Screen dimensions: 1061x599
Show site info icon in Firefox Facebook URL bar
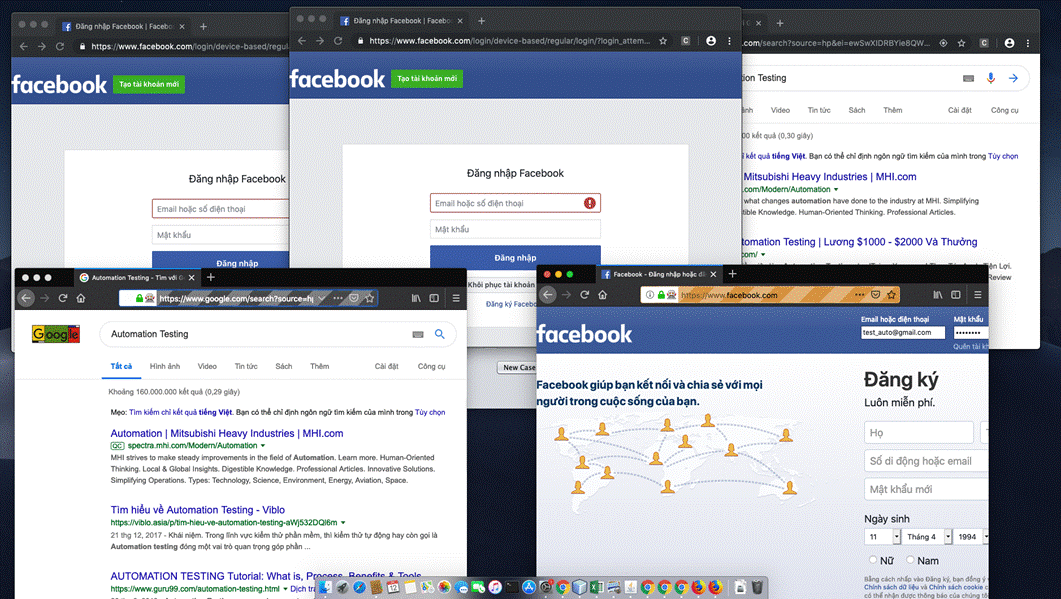coord(650,294)
